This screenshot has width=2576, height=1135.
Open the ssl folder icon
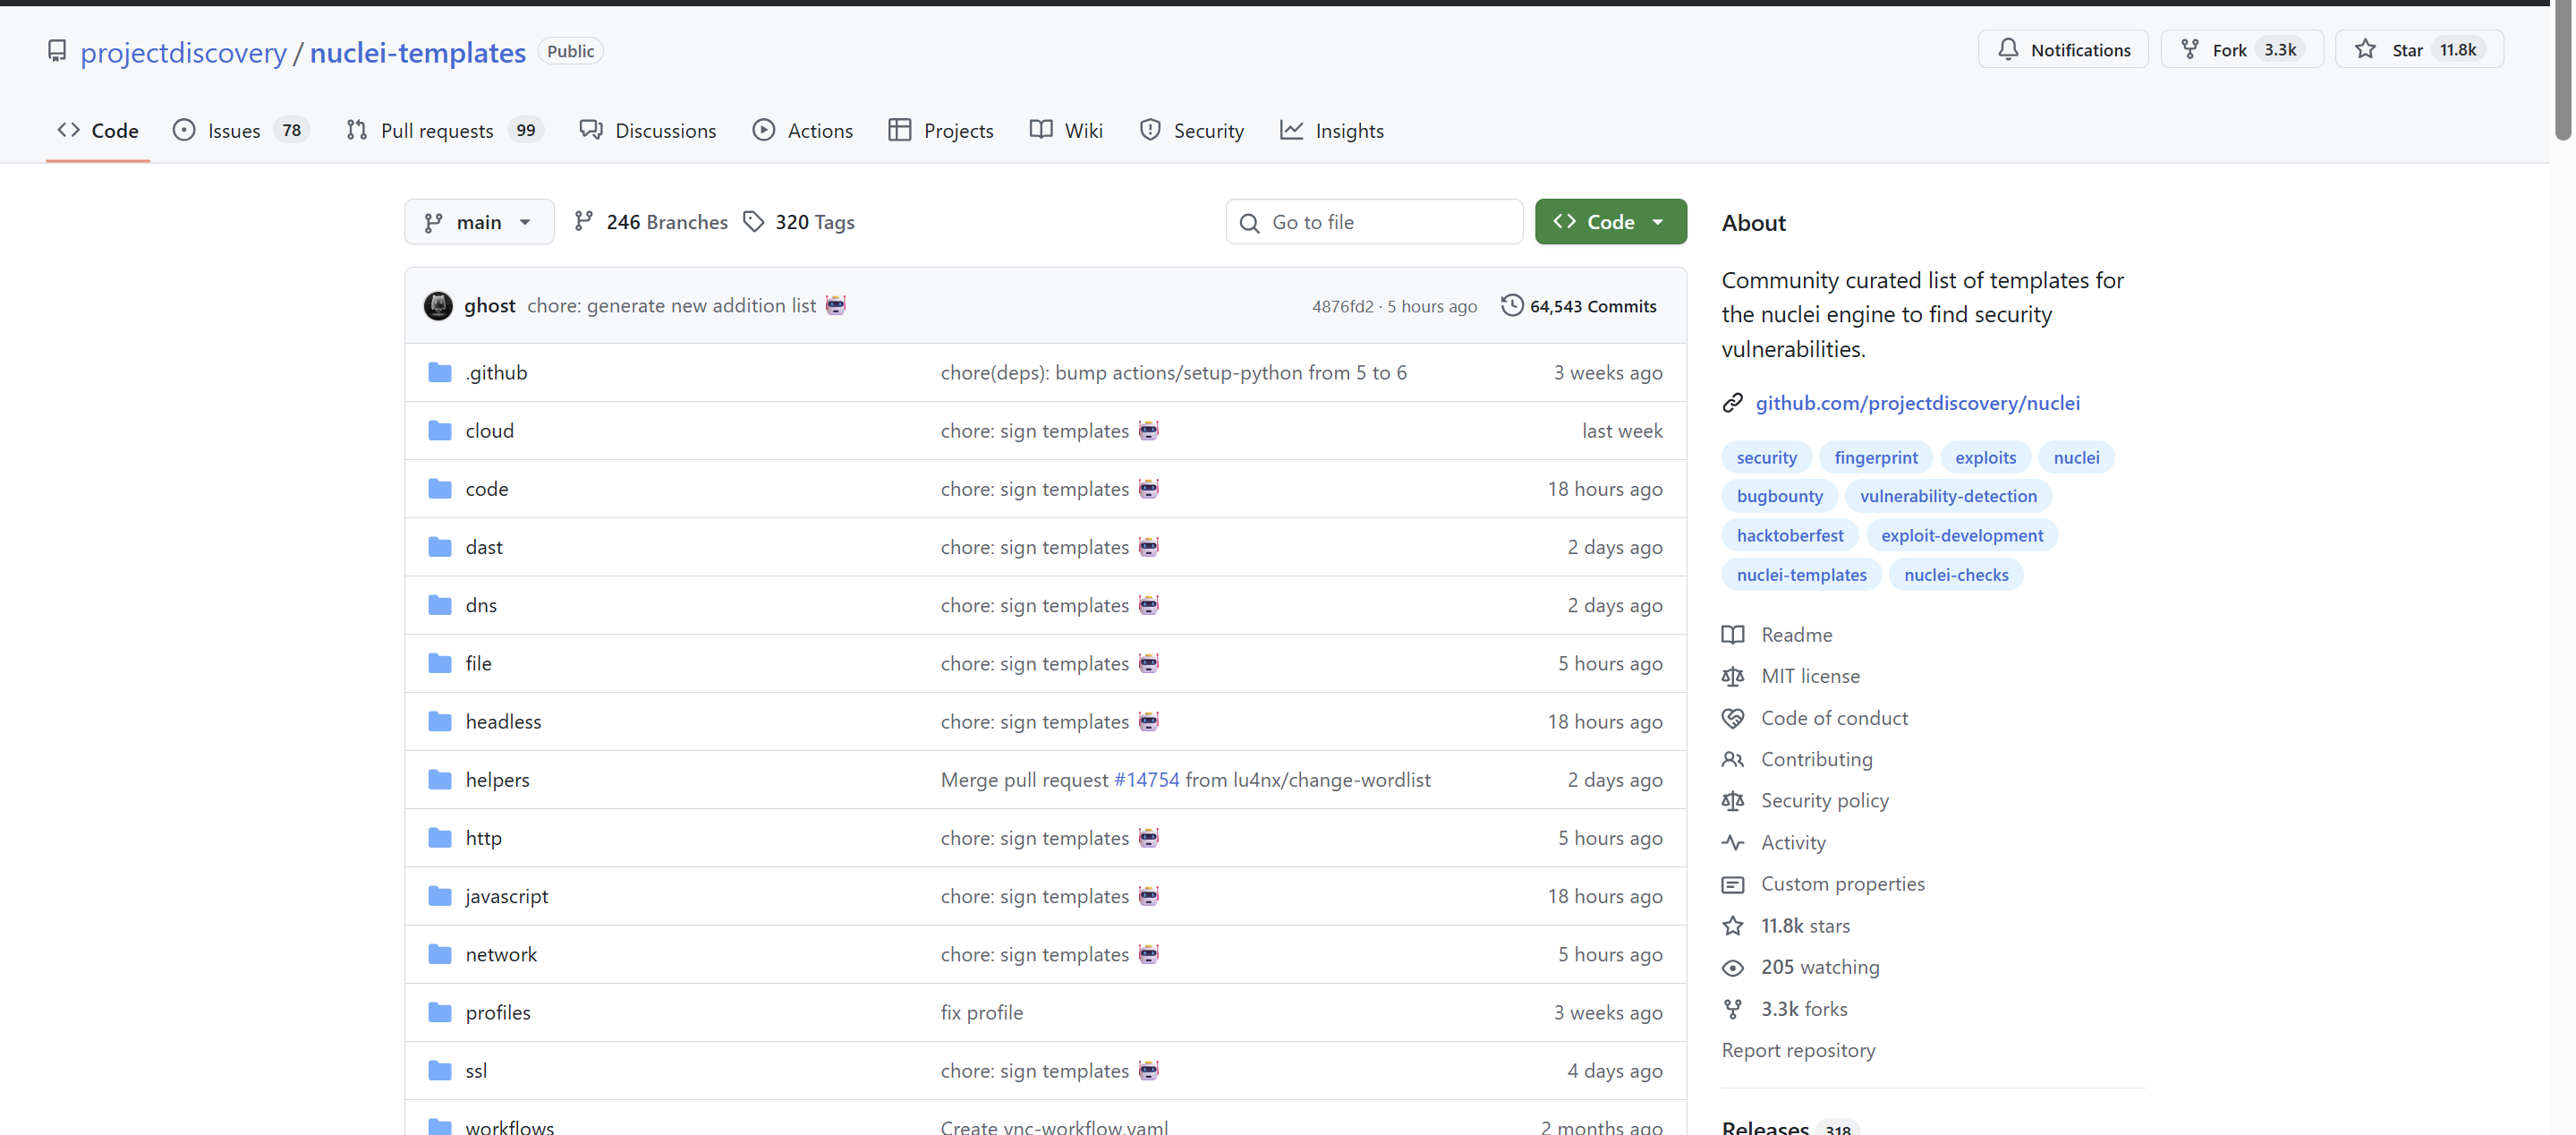pos(440,1071)
